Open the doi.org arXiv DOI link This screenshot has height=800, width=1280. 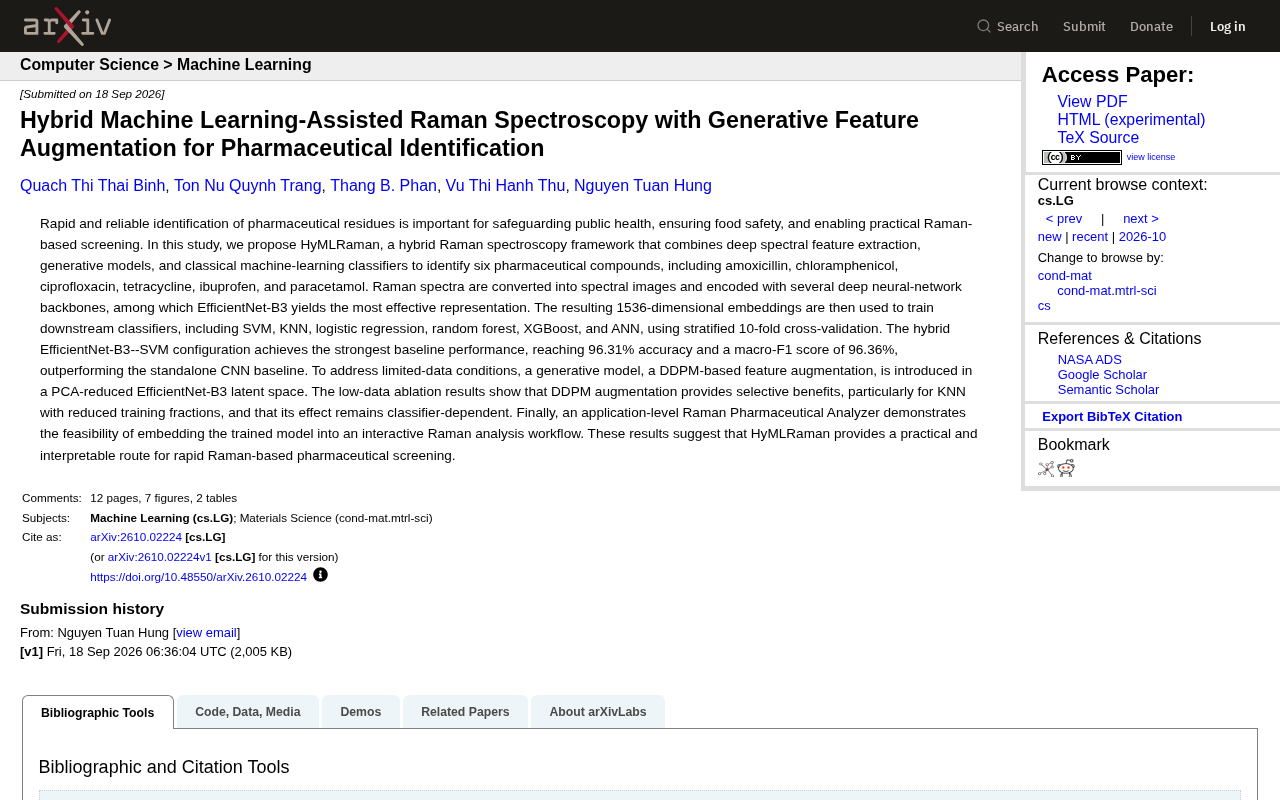pos(198,577)
